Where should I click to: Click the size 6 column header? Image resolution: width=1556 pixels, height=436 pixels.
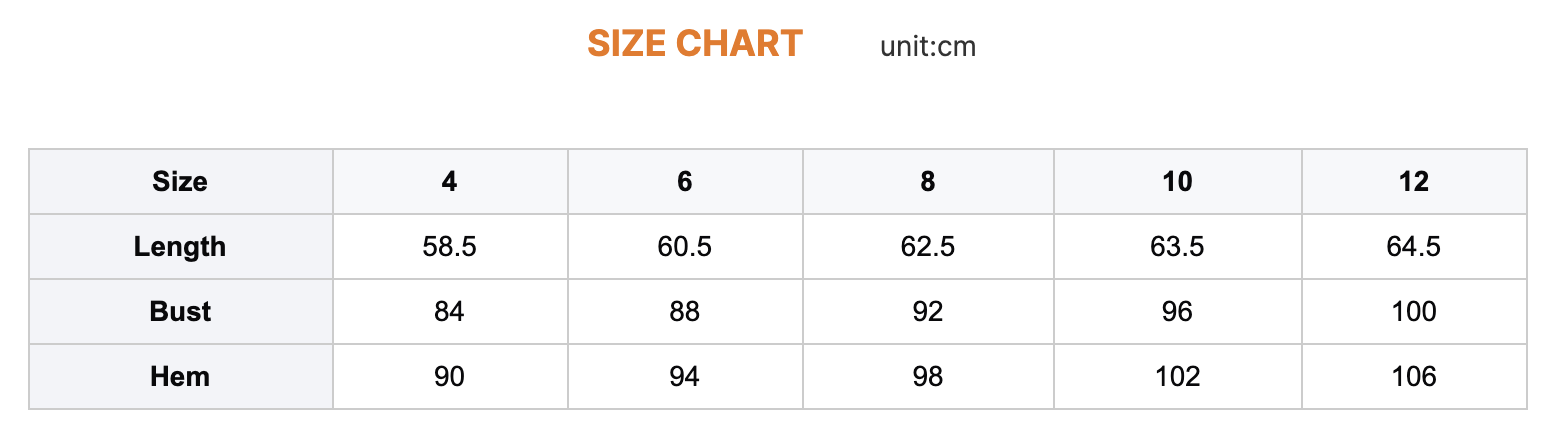pyautogui.click(x=685, y=181)
